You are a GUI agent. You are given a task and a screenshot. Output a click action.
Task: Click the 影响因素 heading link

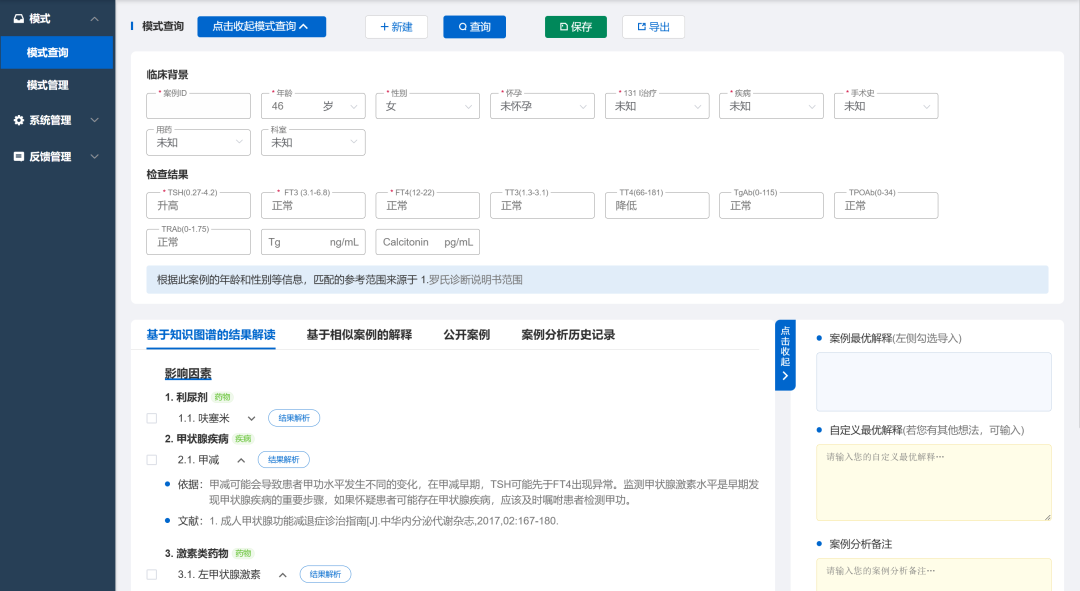tap(188, 373)
